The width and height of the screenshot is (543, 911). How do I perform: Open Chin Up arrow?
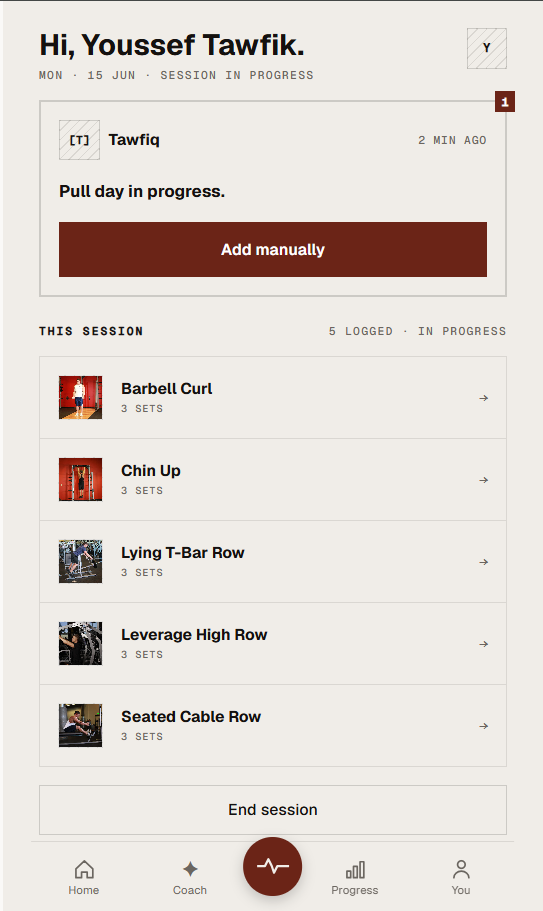(483, 480)
